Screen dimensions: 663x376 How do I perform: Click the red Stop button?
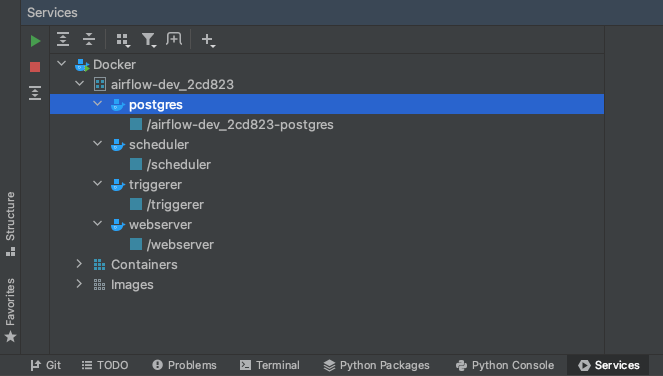tap(35, 67)
